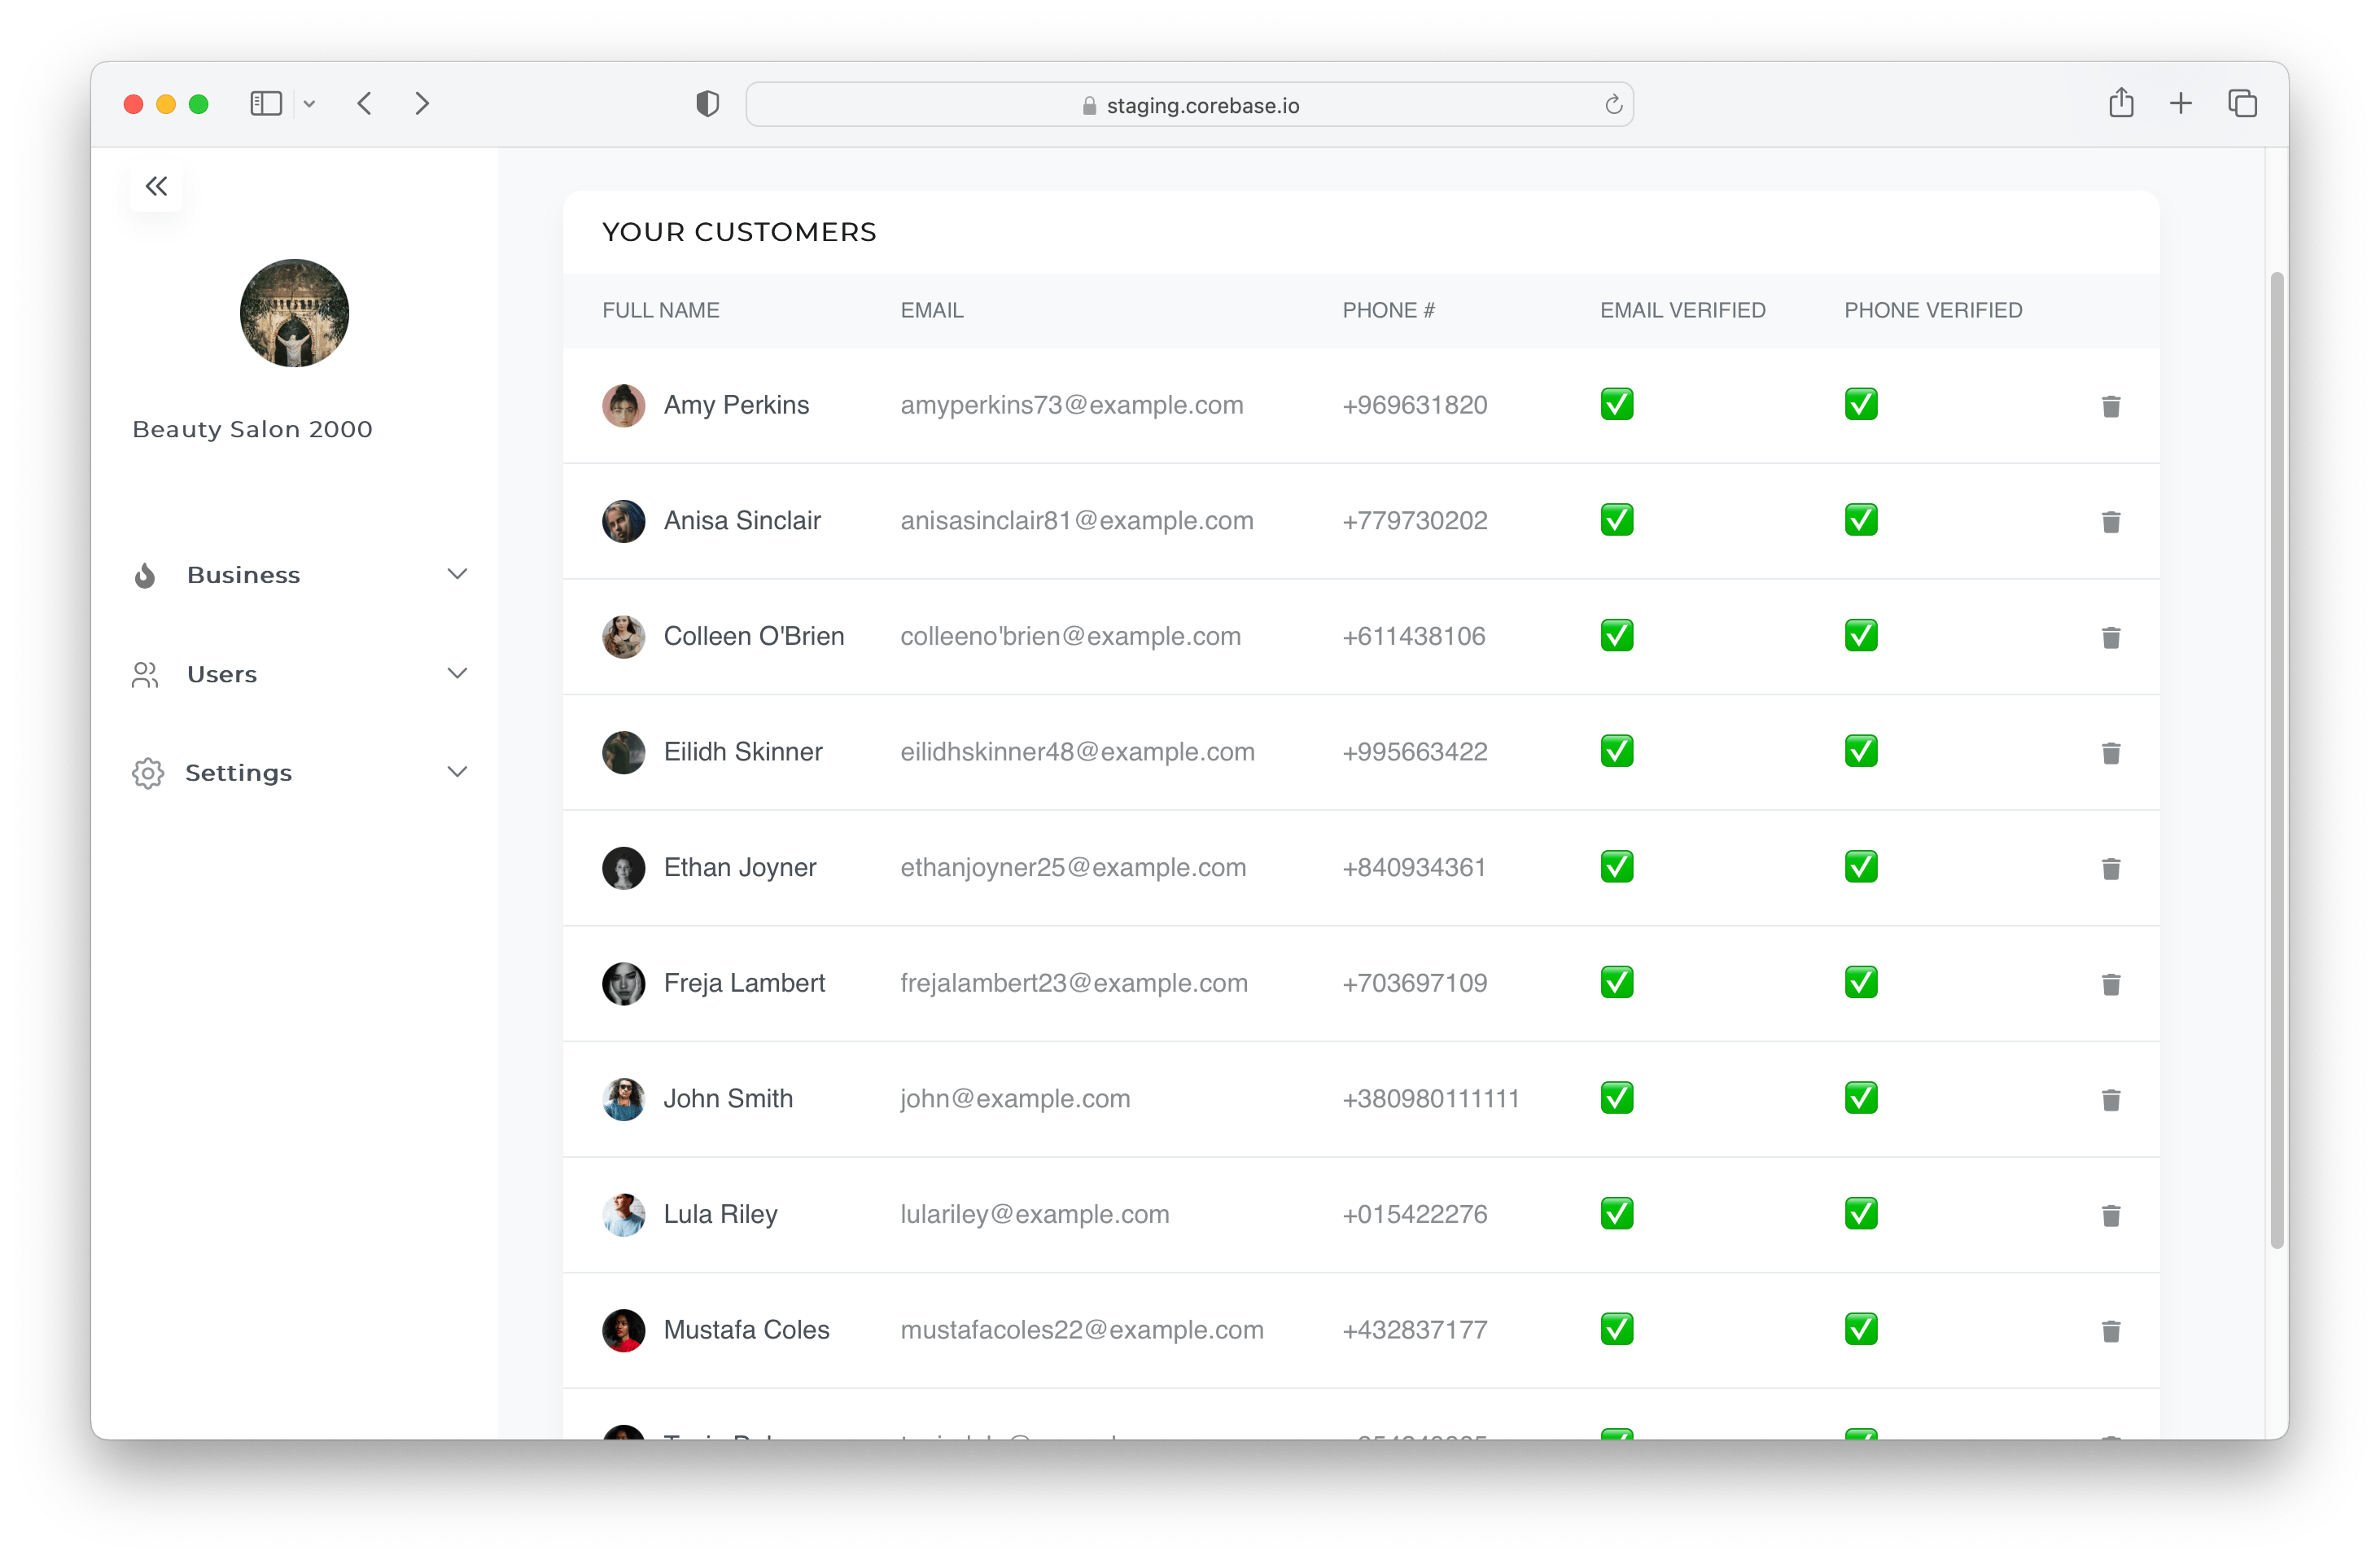
Task: Open the Share icon in toolbar
Action: click(x=2120, y=103)
